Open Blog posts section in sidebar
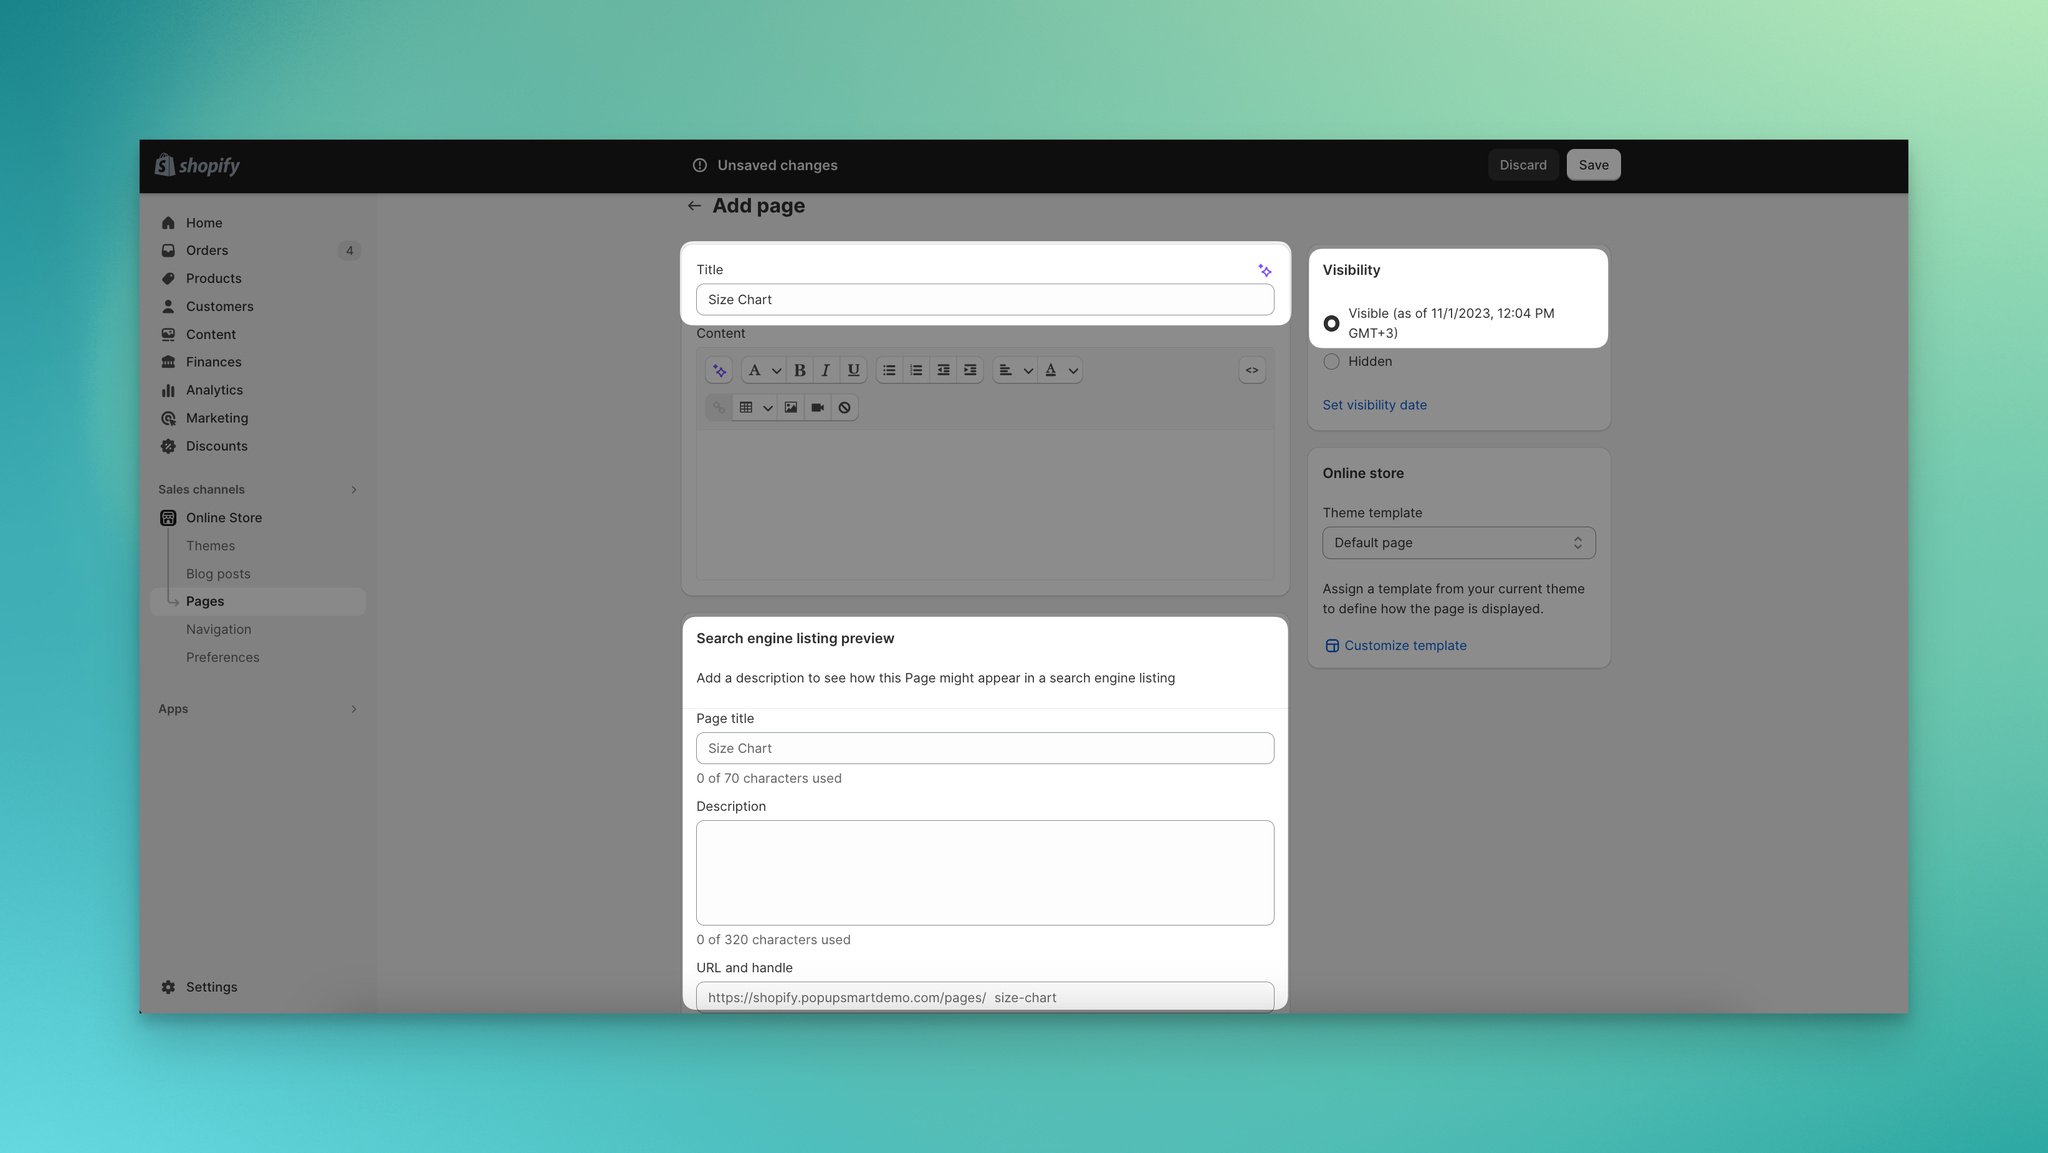The width and height of the screenshot is (2048, 1153). point(218,574)
